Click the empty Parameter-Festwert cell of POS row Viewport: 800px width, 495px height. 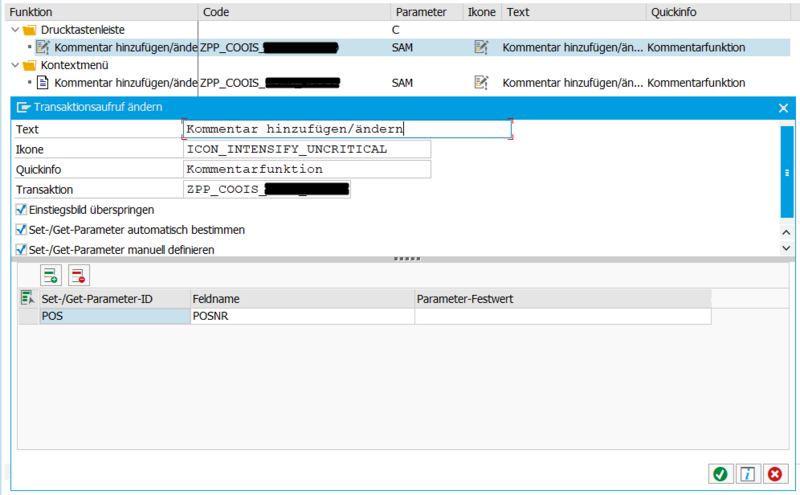[563, 316]
